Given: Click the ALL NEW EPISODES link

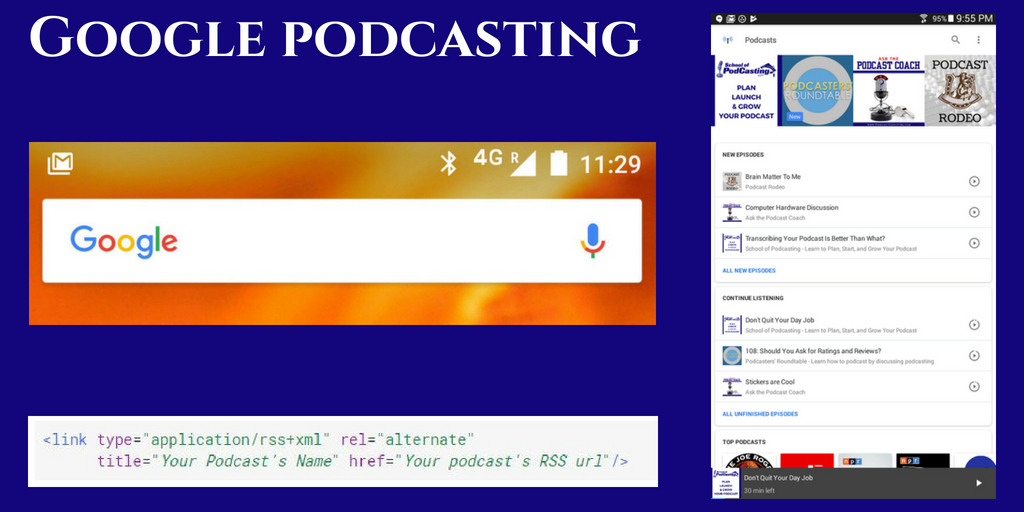Looking at the screenshot, I should (x=749, y=270).
